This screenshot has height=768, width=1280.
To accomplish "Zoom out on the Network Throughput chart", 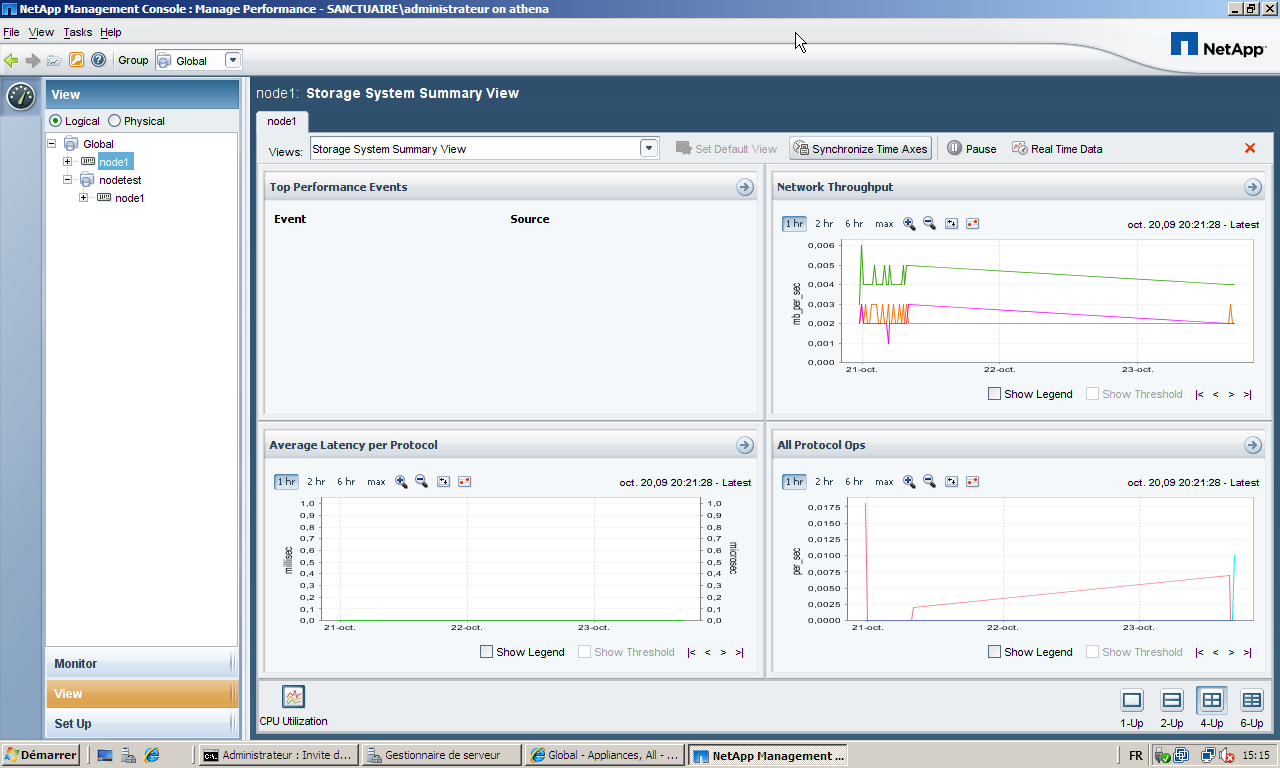I will click(929, 224).
